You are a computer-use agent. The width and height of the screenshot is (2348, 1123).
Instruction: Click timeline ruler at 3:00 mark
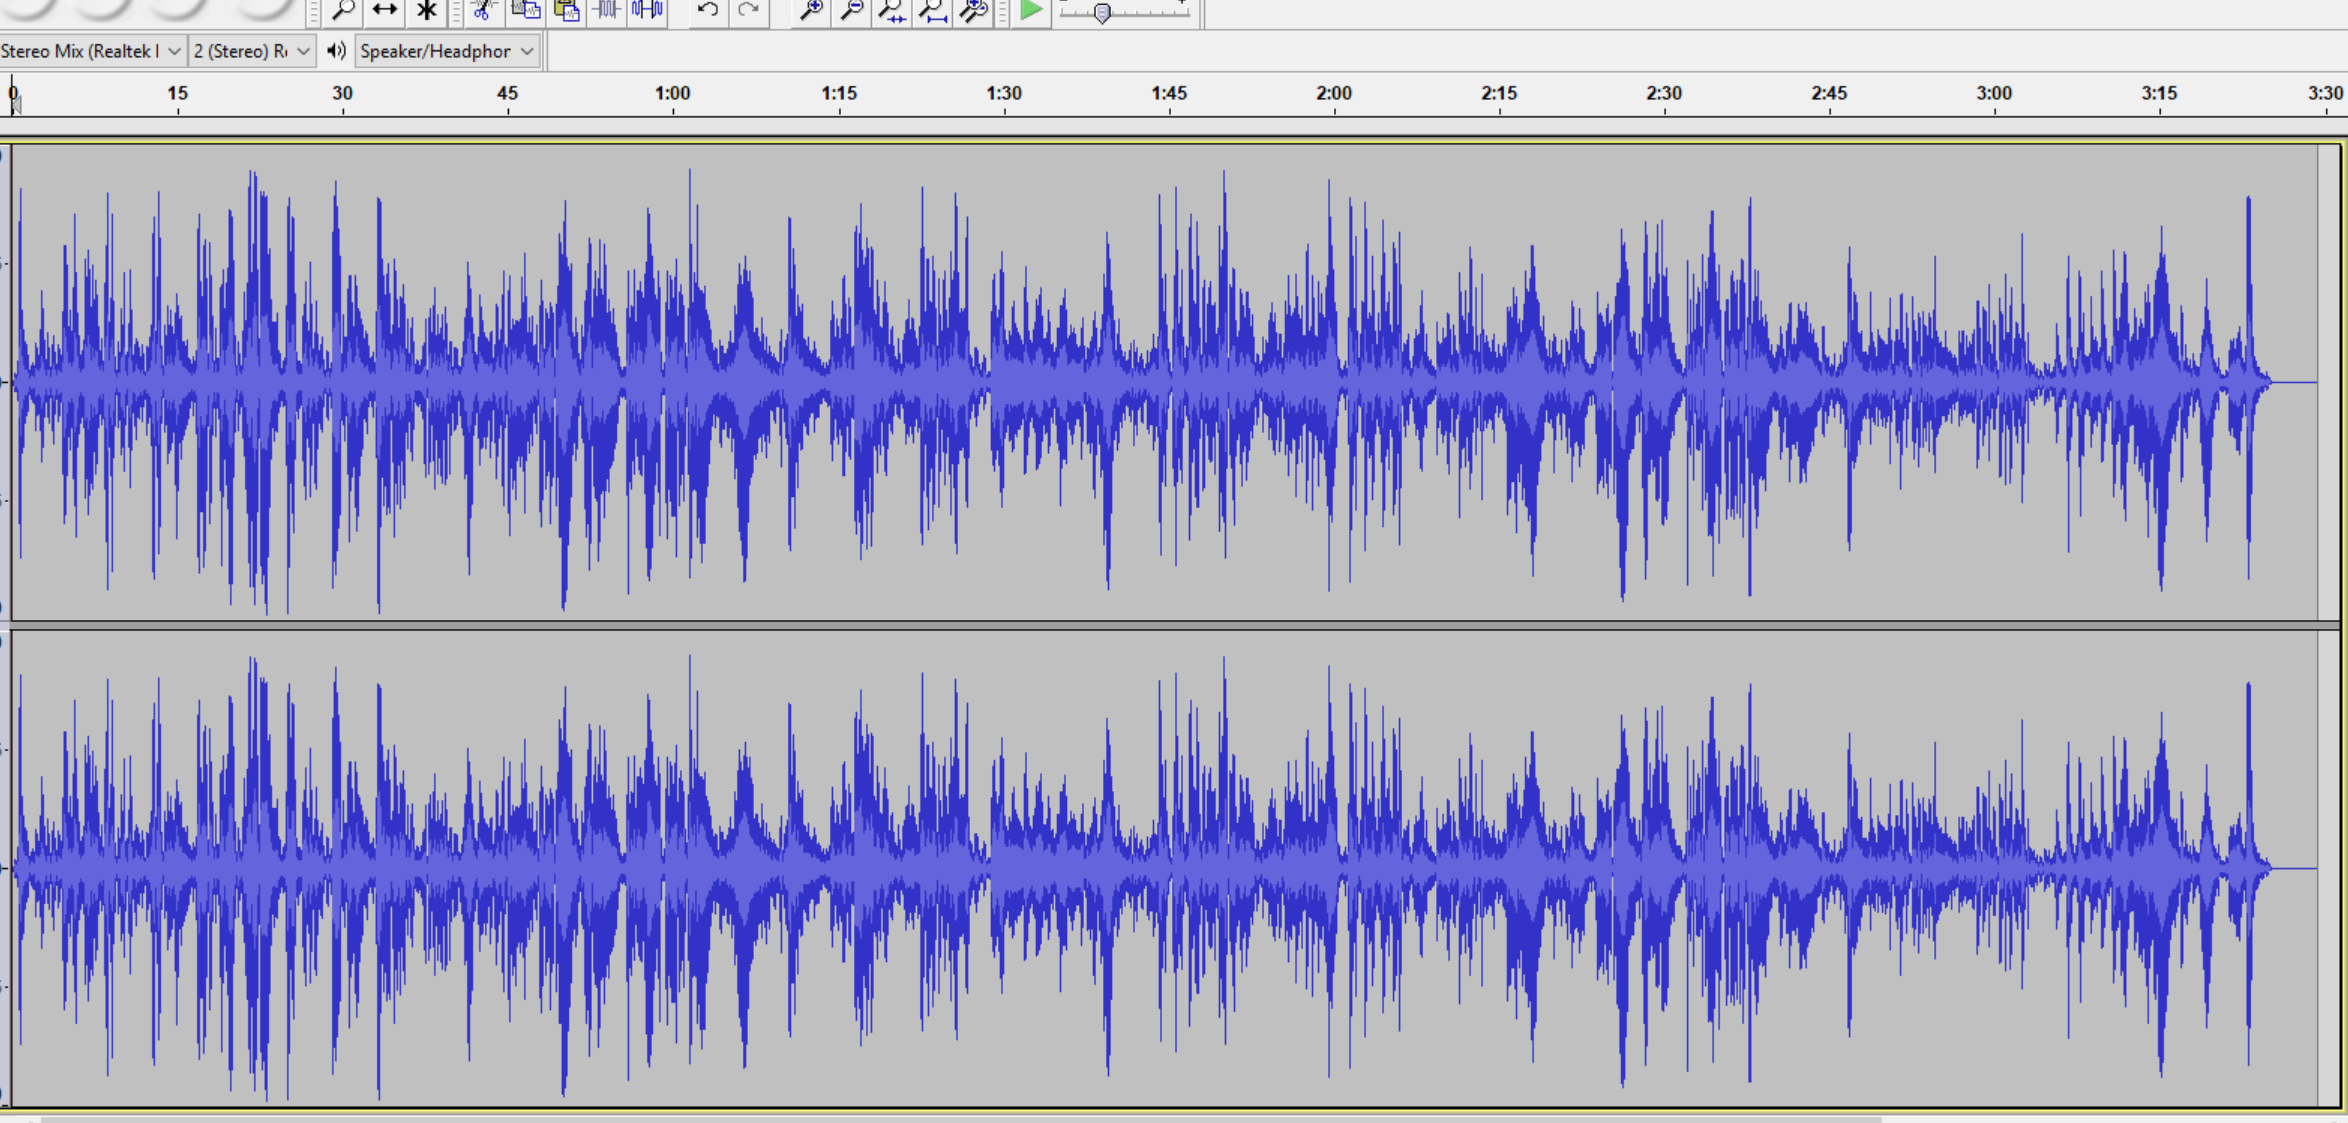coord(1994,95)
